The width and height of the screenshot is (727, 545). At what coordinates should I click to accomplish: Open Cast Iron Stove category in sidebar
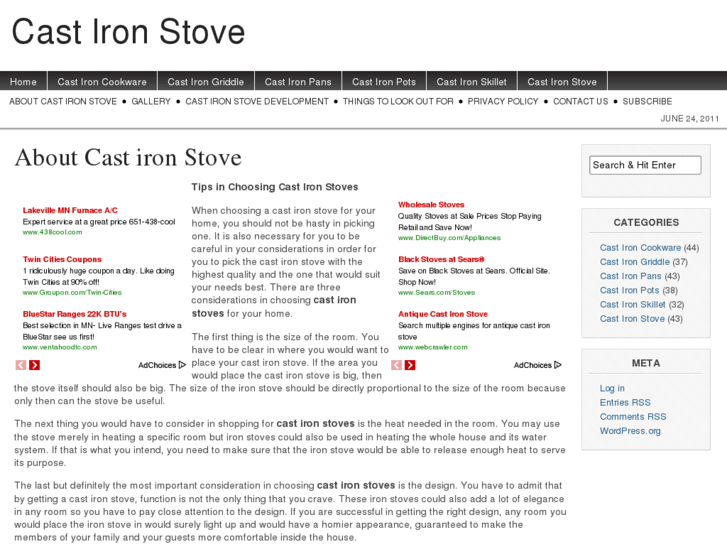(632, 319)
